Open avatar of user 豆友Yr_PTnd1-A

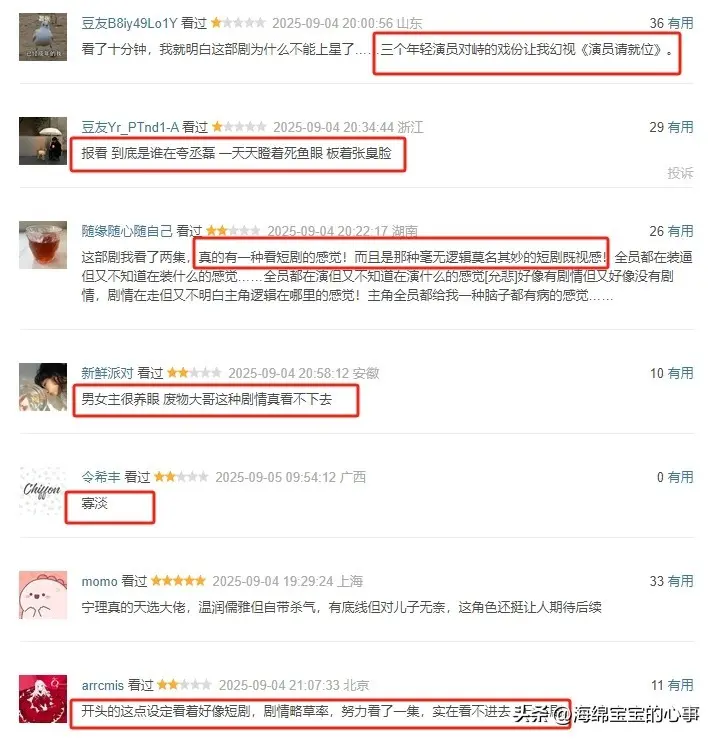click(43, 141)
